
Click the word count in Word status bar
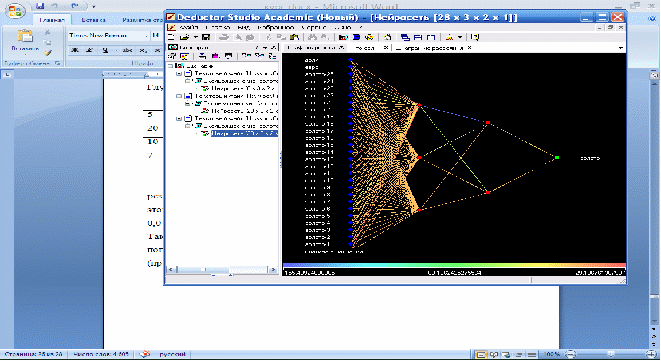(x=101, y=354)
